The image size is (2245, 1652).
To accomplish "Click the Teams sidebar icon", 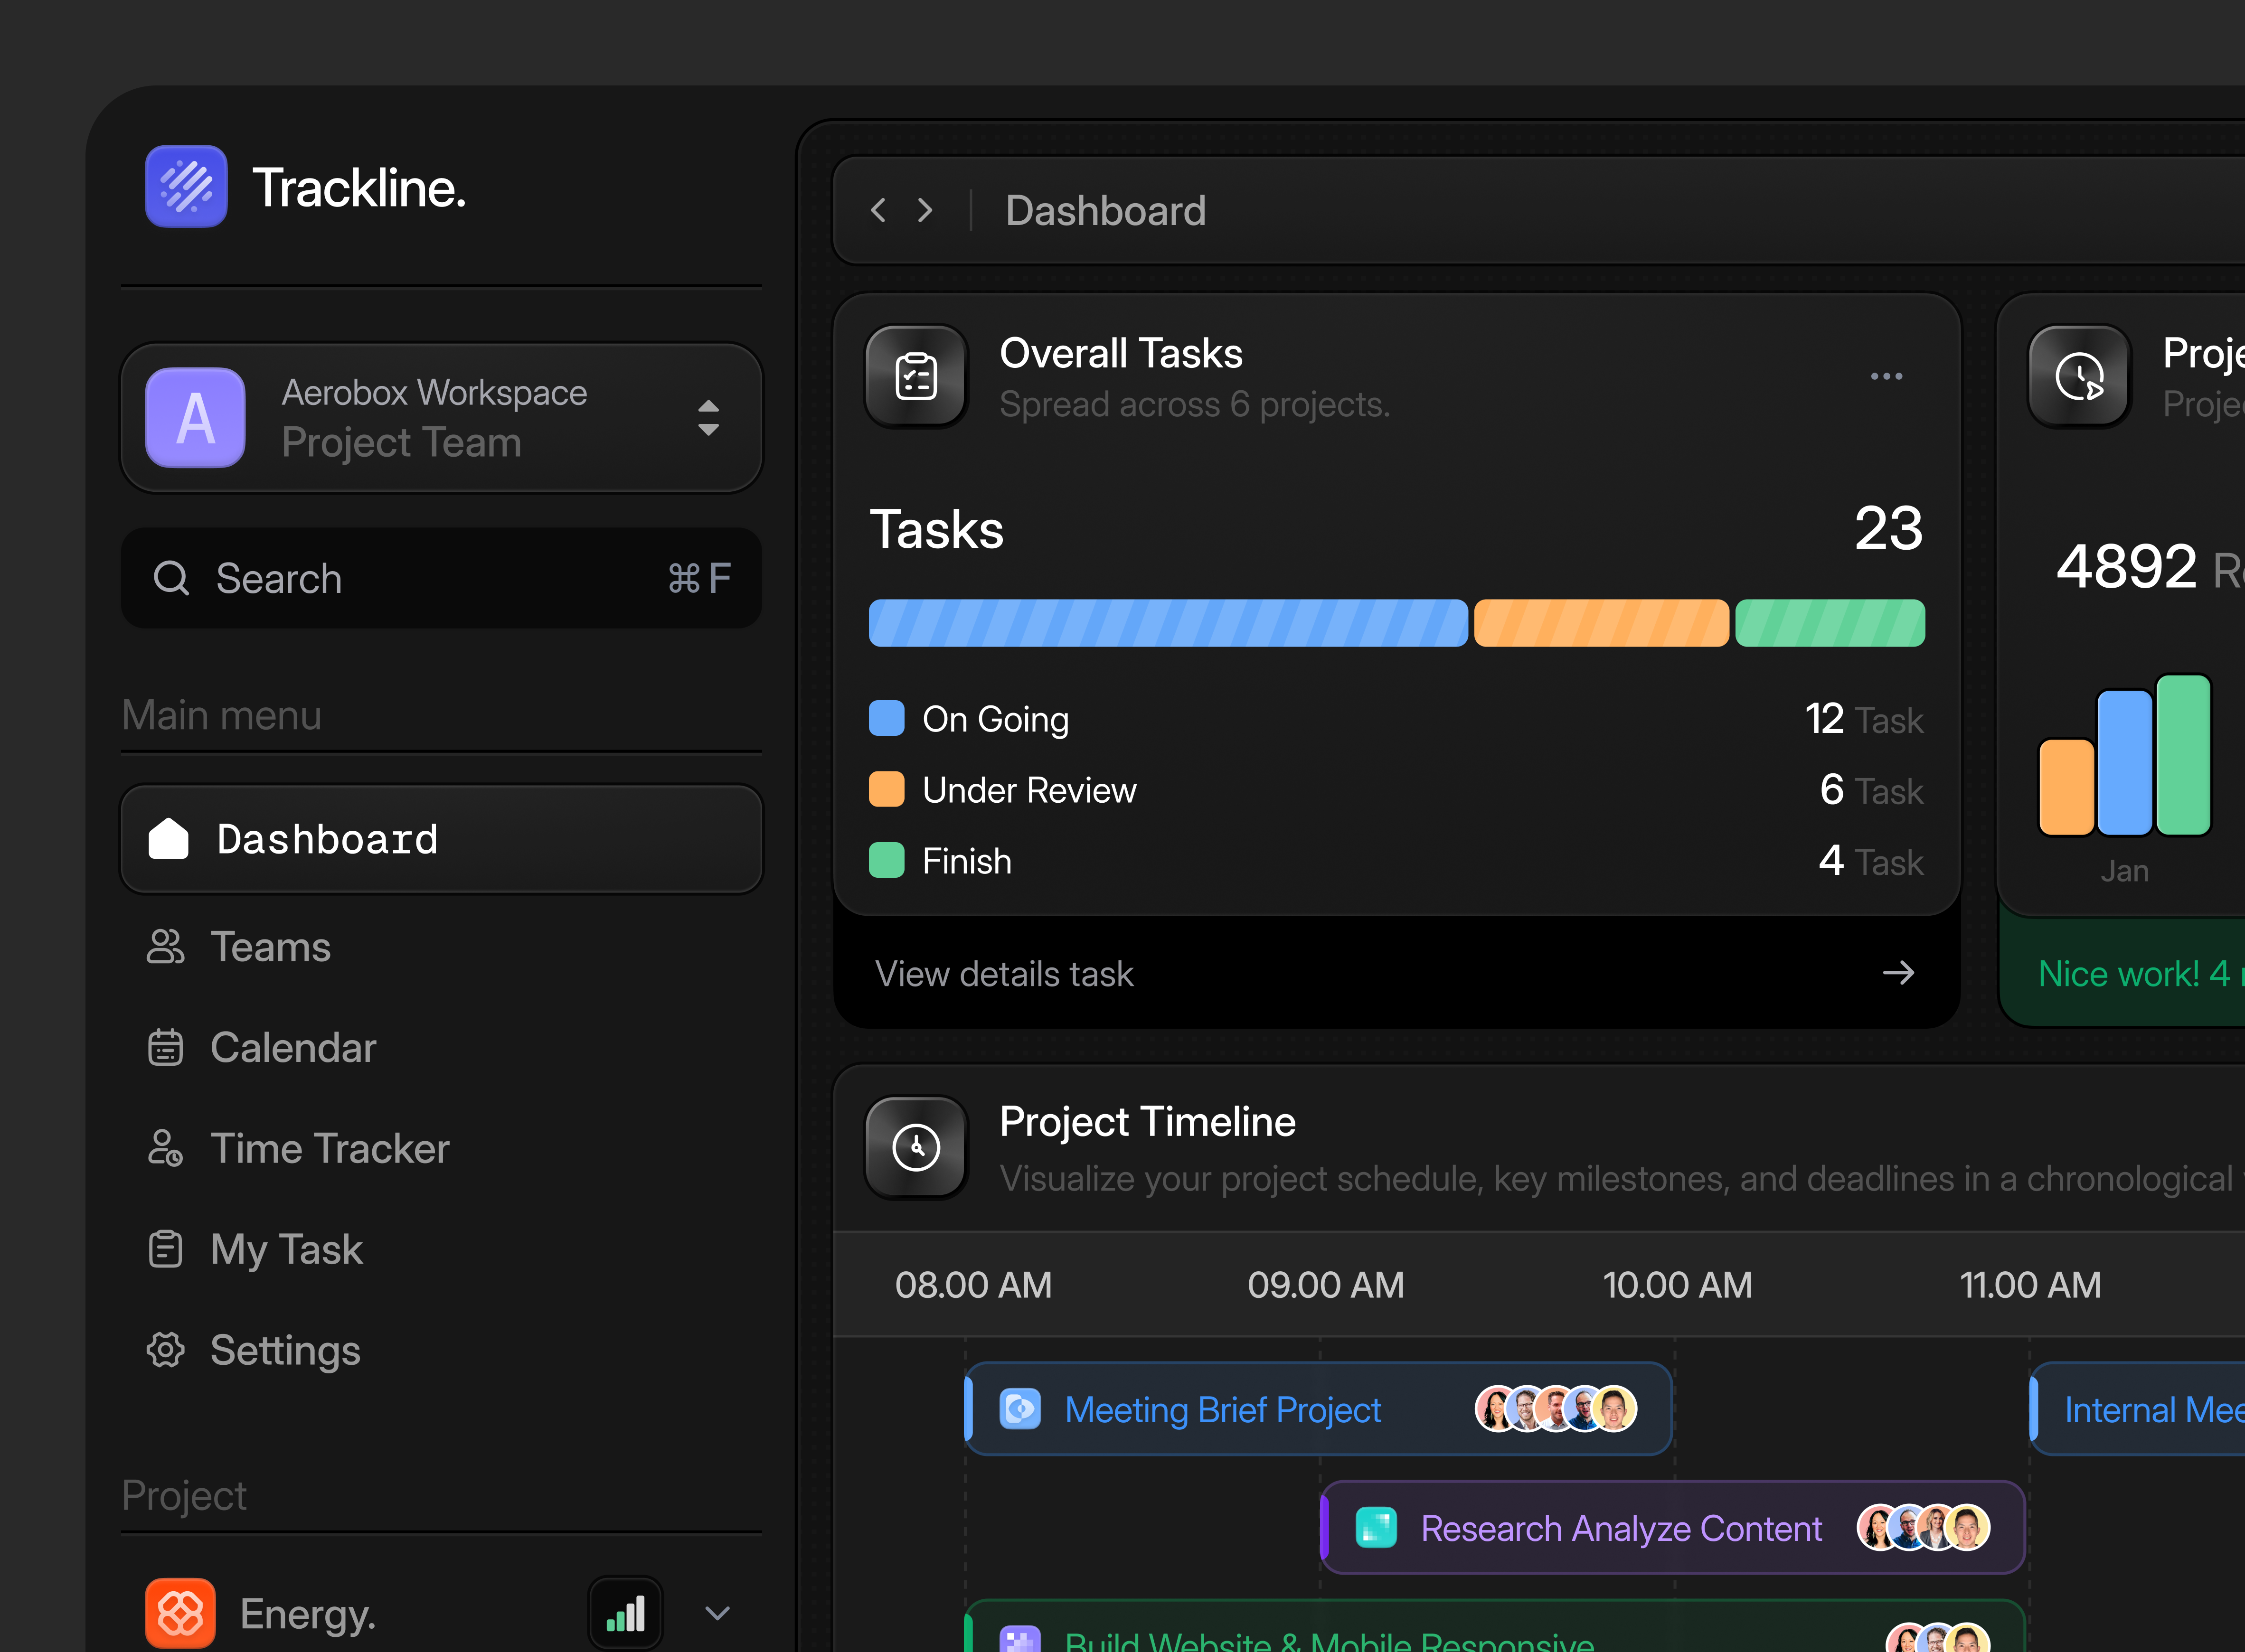I will tap(166, 946).
